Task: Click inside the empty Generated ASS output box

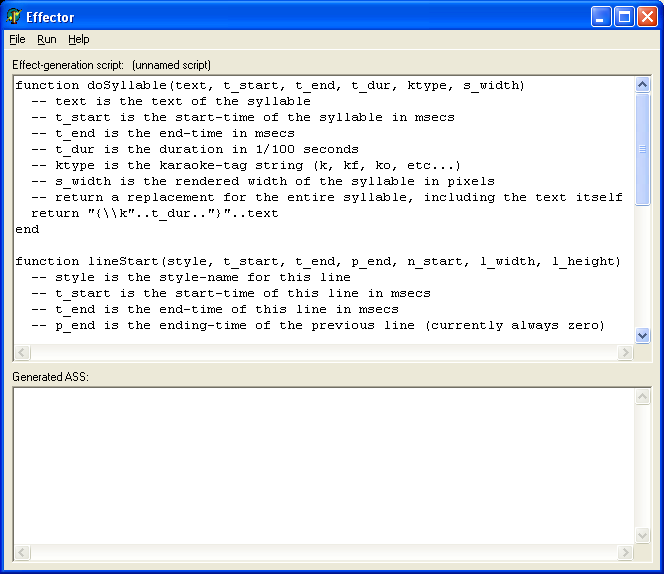Action: 324,466
